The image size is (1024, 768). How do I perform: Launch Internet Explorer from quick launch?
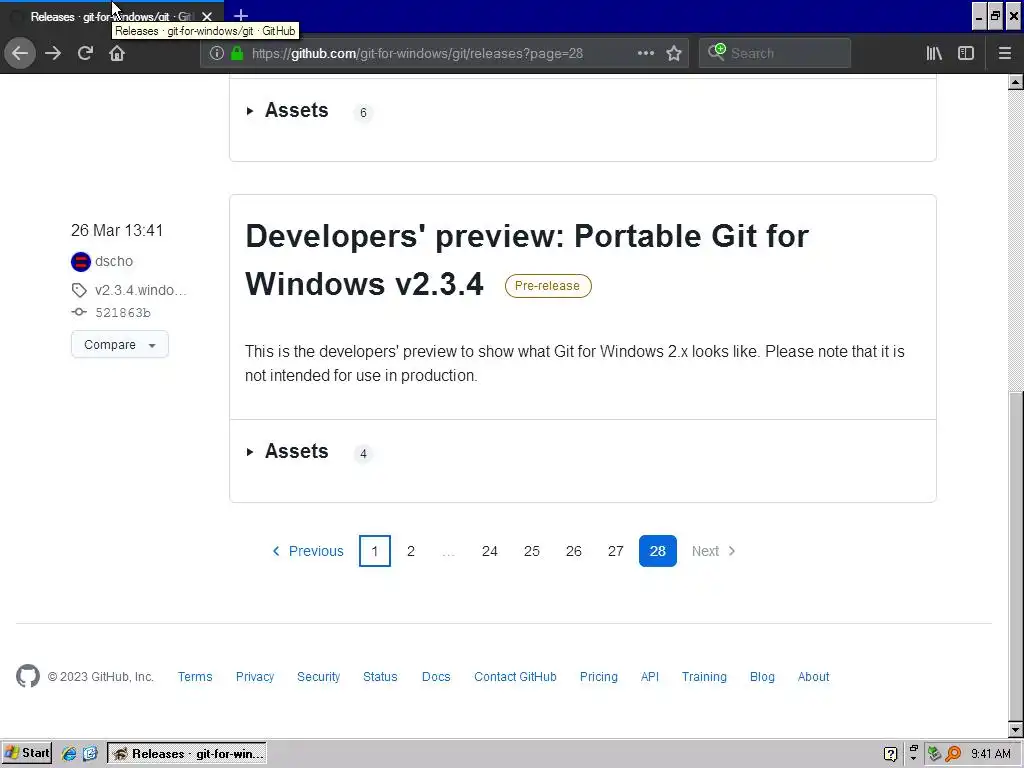pos(69,754)
